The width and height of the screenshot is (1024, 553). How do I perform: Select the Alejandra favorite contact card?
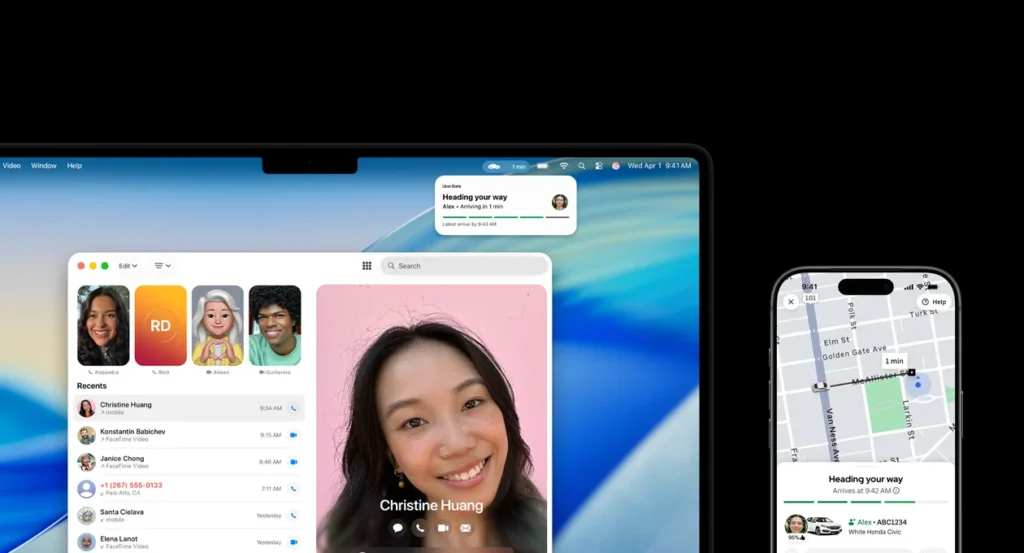coord(103,326)
